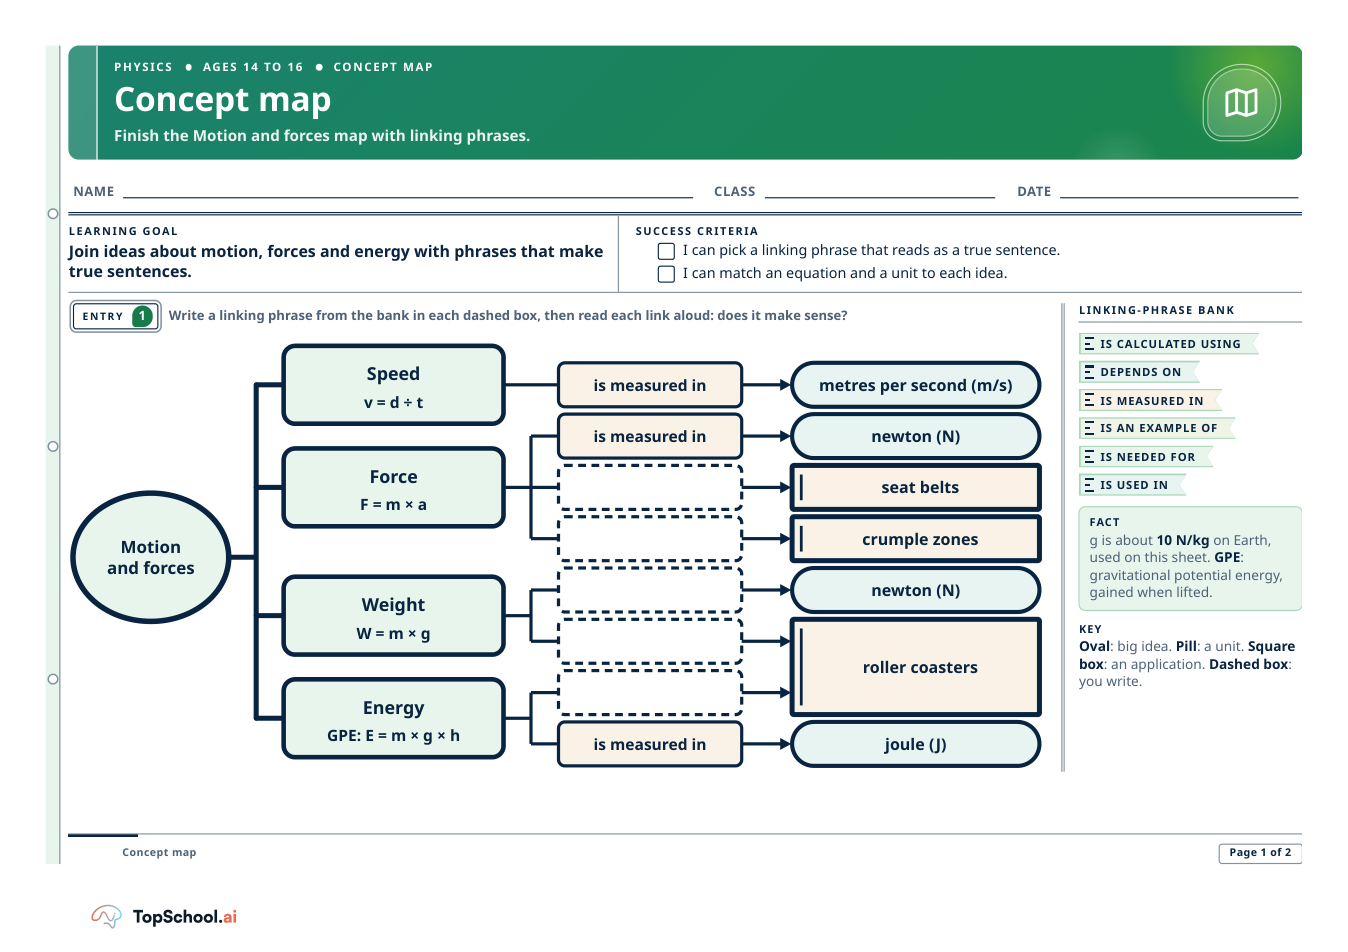Click the dashed box linking Weight to newton (N)
Image resolution: width=1348 pixels, height=952 pixels.
650,590
